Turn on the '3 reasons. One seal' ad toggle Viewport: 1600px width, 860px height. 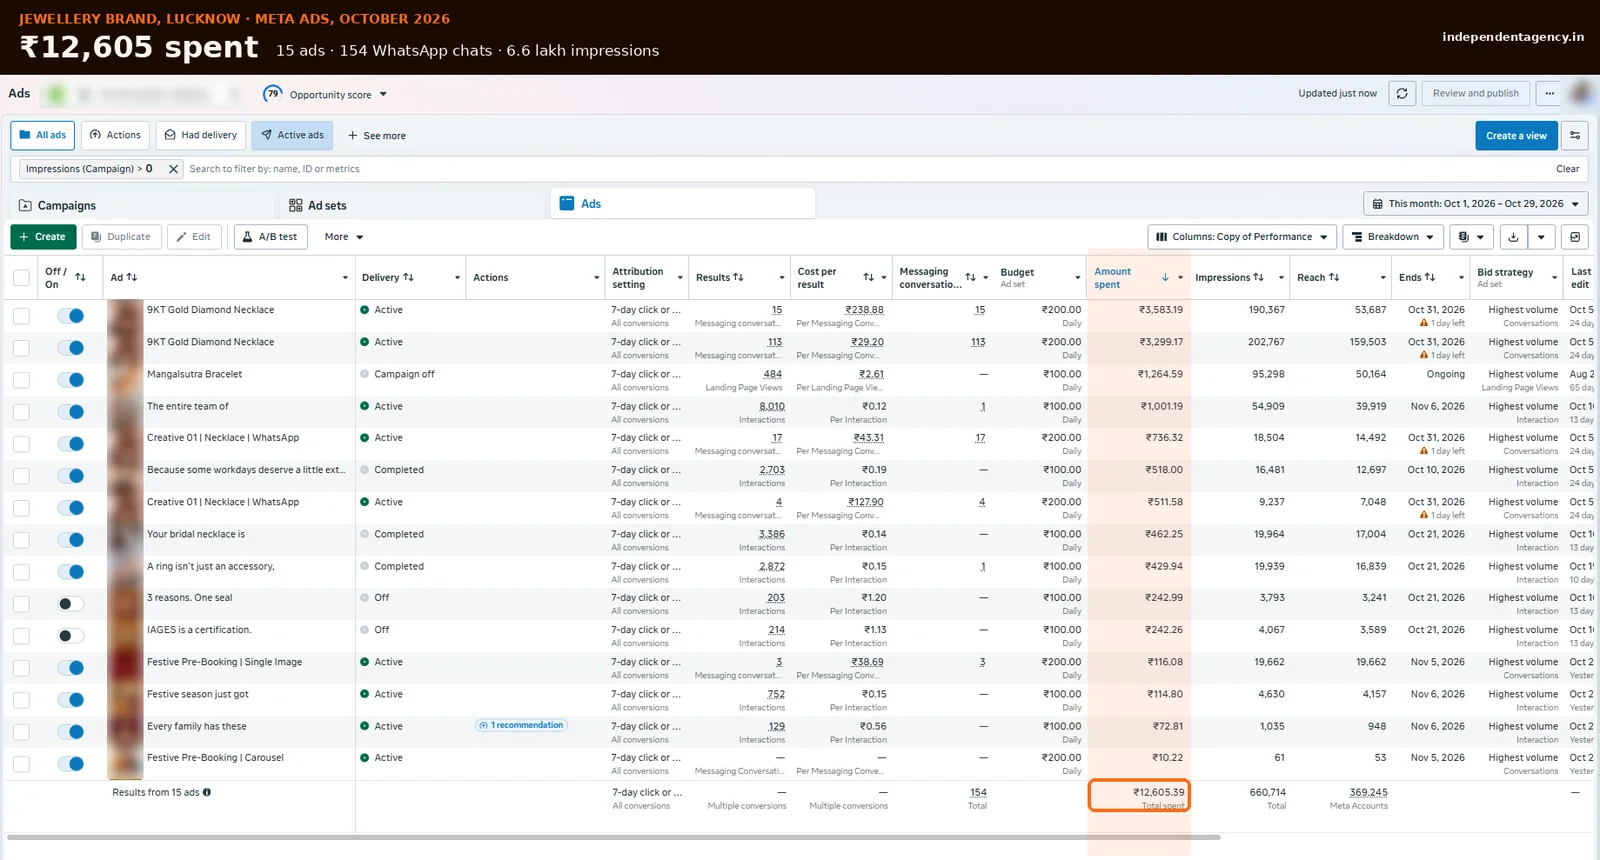(x=70, y=604)
